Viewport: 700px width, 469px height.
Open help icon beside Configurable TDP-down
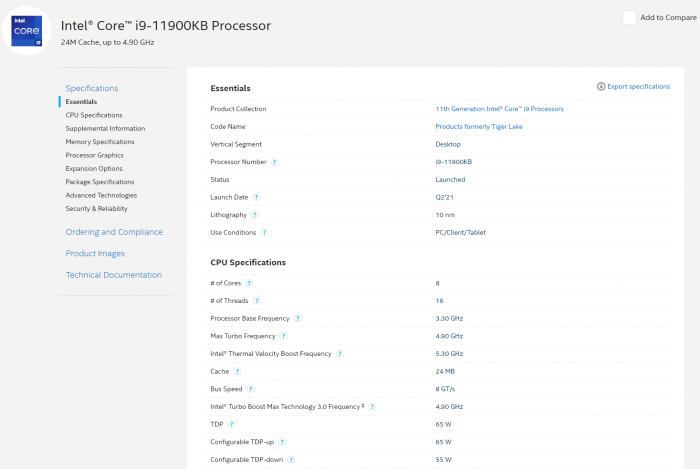point(291,459)
